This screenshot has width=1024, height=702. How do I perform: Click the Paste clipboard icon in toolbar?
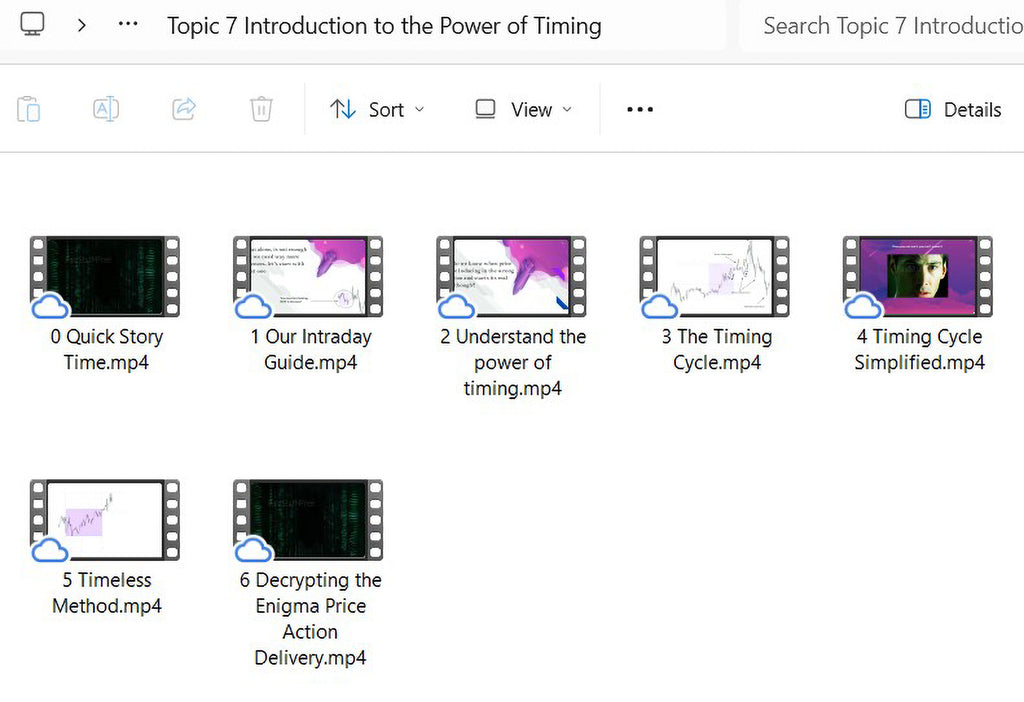click(28, 109)
